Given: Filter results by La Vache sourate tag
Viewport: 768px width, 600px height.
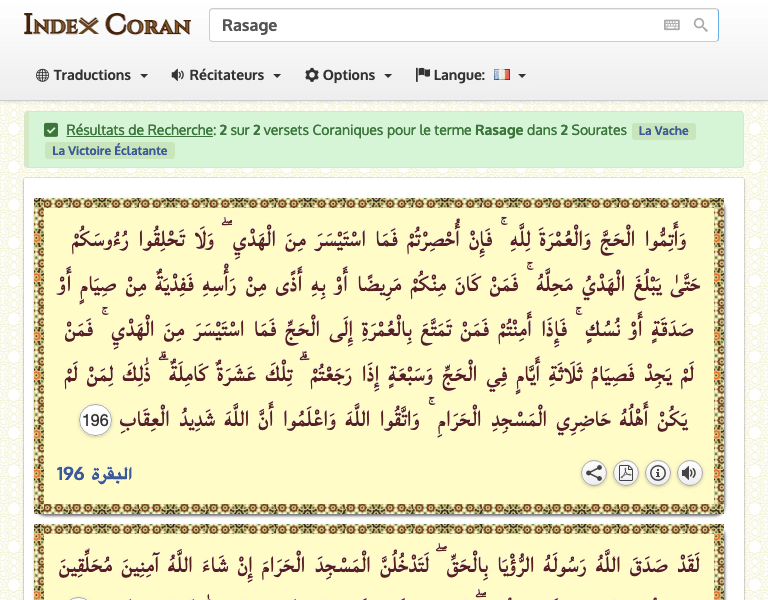Looking at the screenshot, I should point(663,131).
